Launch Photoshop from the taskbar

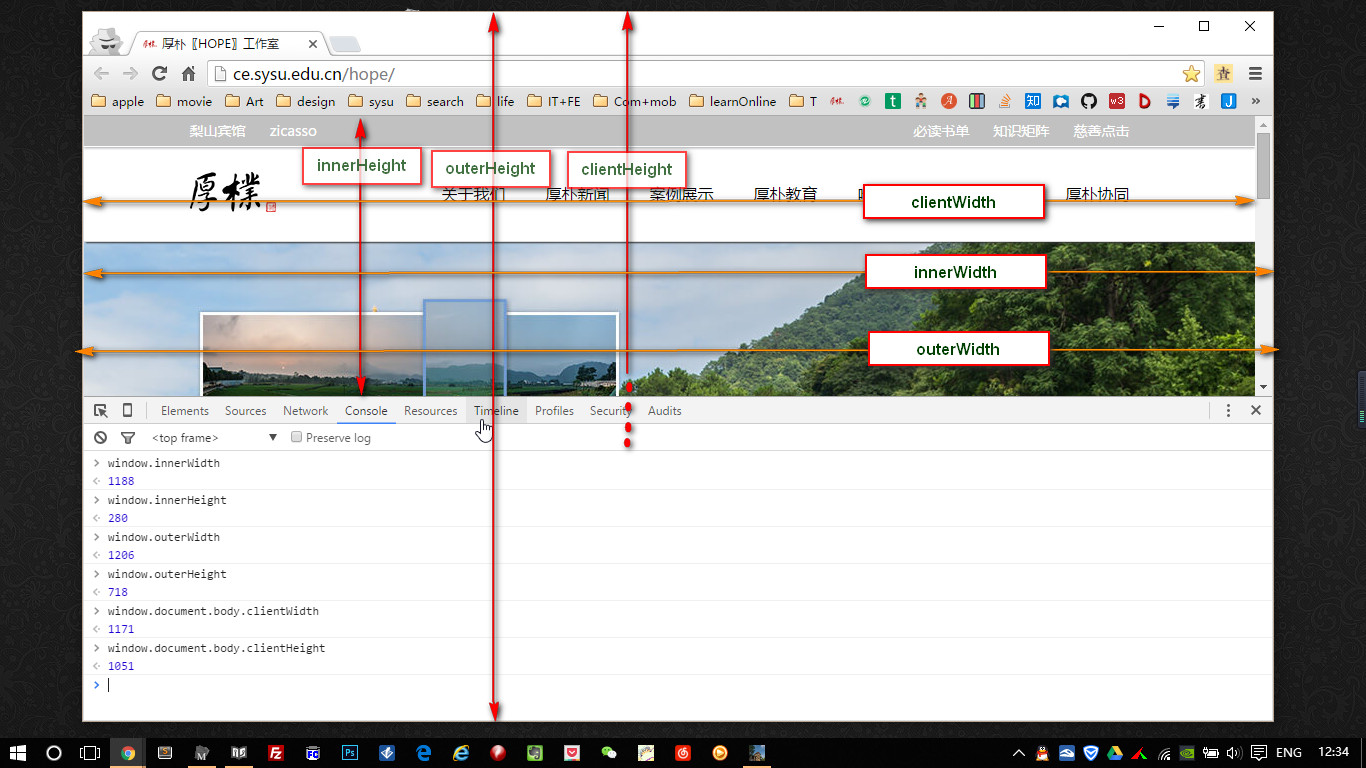click(x=350, y=753)
